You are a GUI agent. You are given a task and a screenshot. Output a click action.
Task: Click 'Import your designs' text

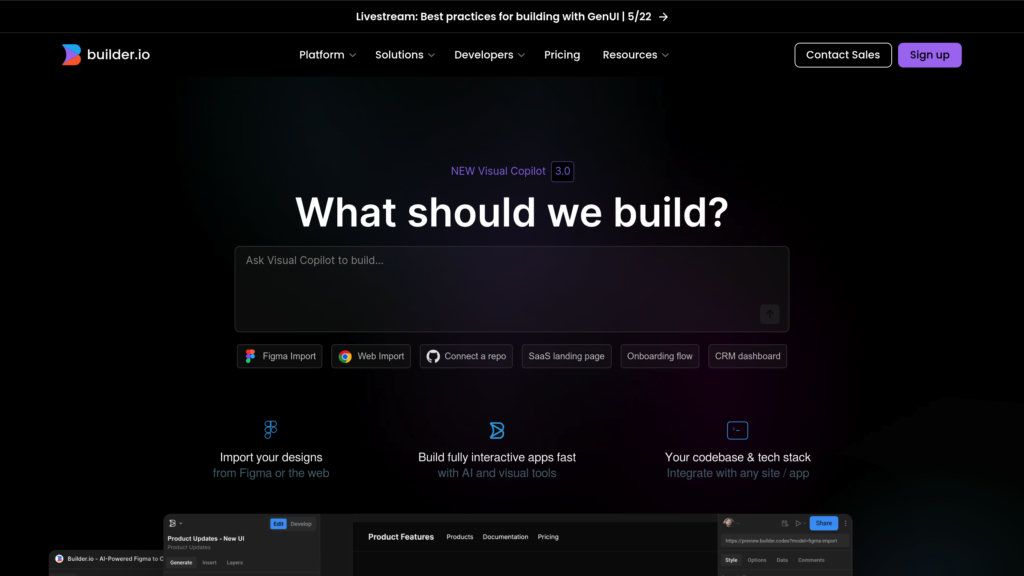(271, 457)
